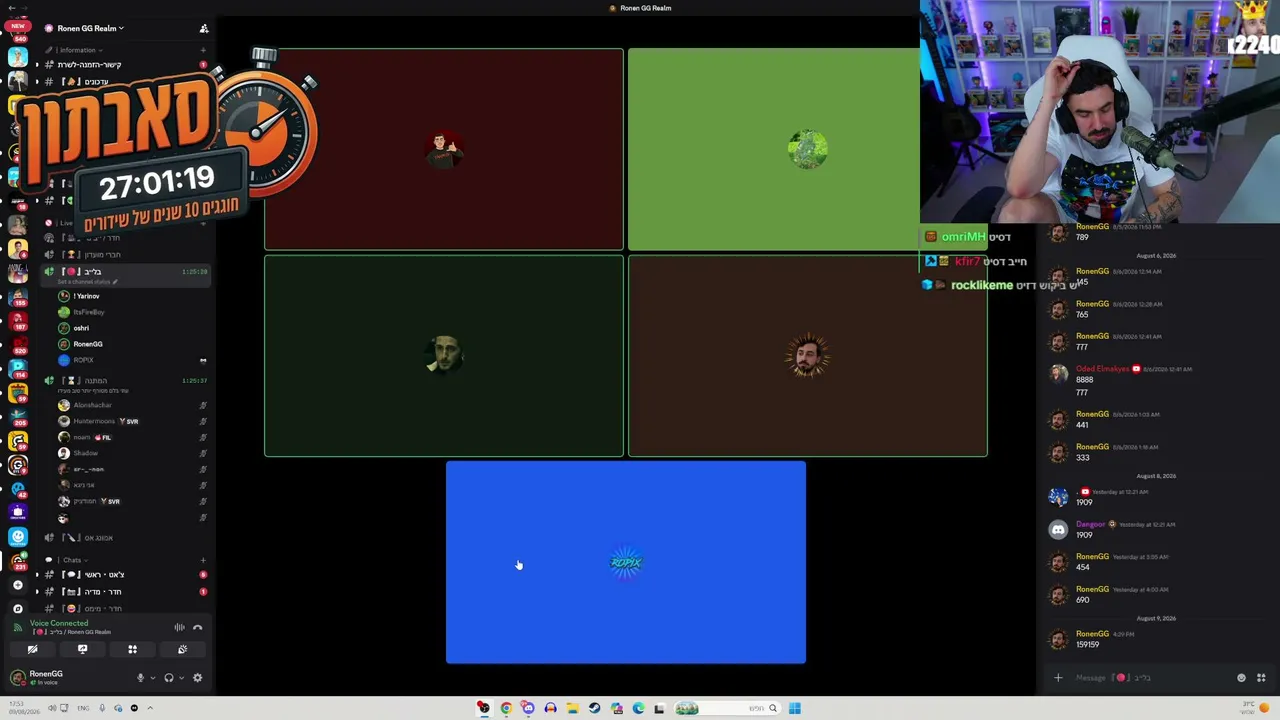Turn on camera in voice panel
Image resolution: width=1280 pixels, height=720 pixels.
pos(32,649)
